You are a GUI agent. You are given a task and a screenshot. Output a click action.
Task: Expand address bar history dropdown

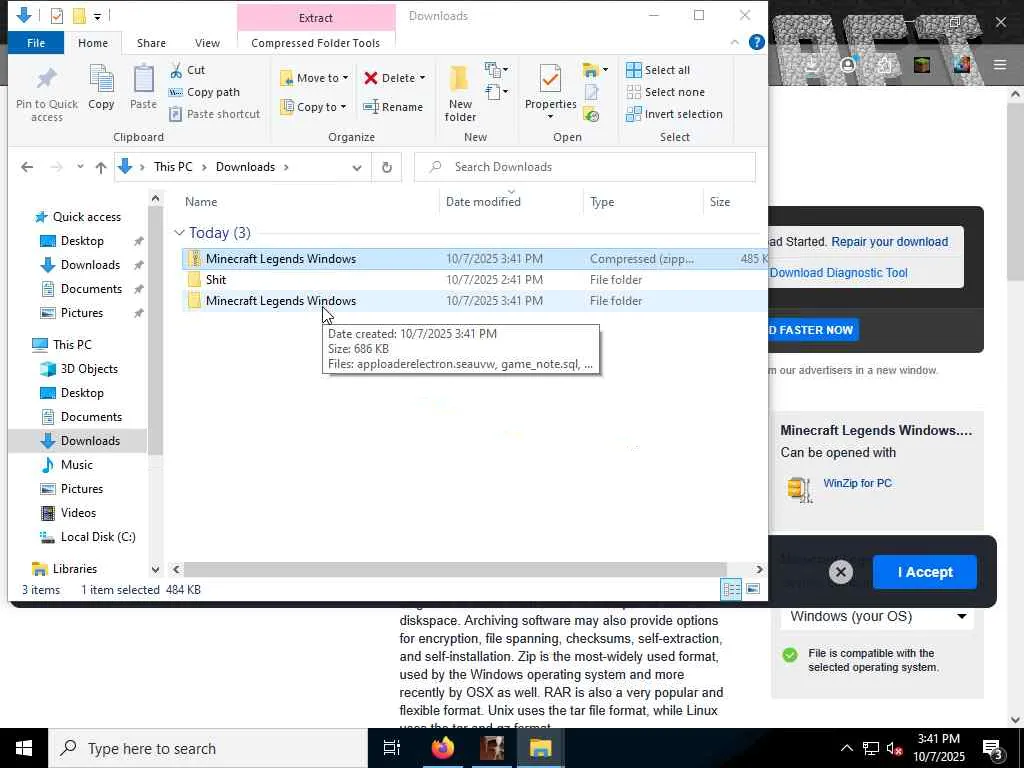357,167
